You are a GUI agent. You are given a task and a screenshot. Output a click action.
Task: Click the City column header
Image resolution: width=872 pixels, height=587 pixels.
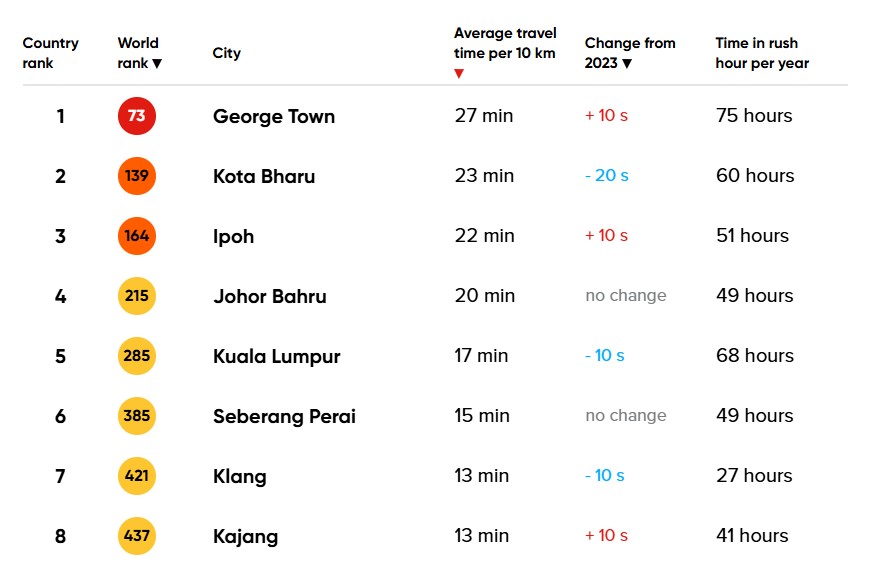pos(227,53)
